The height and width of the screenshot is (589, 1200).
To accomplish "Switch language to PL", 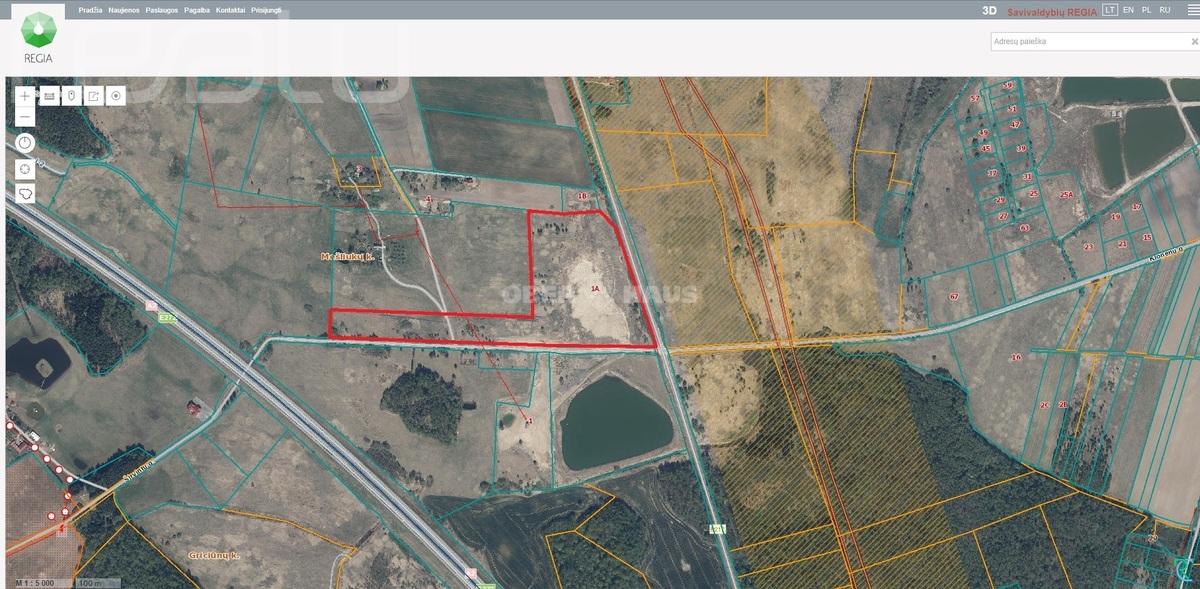I will (x=1146, y=10).
